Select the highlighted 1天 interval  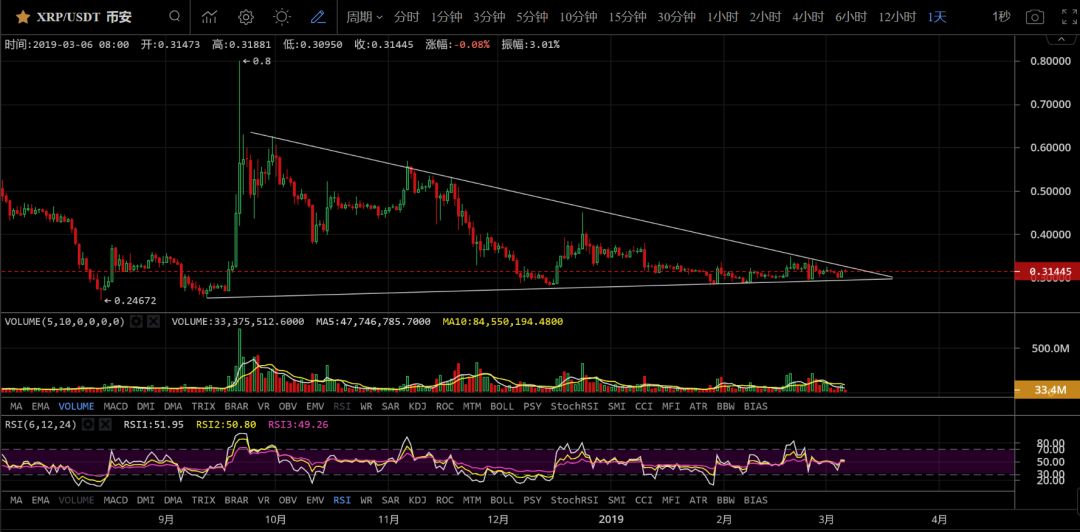[937, 17]
